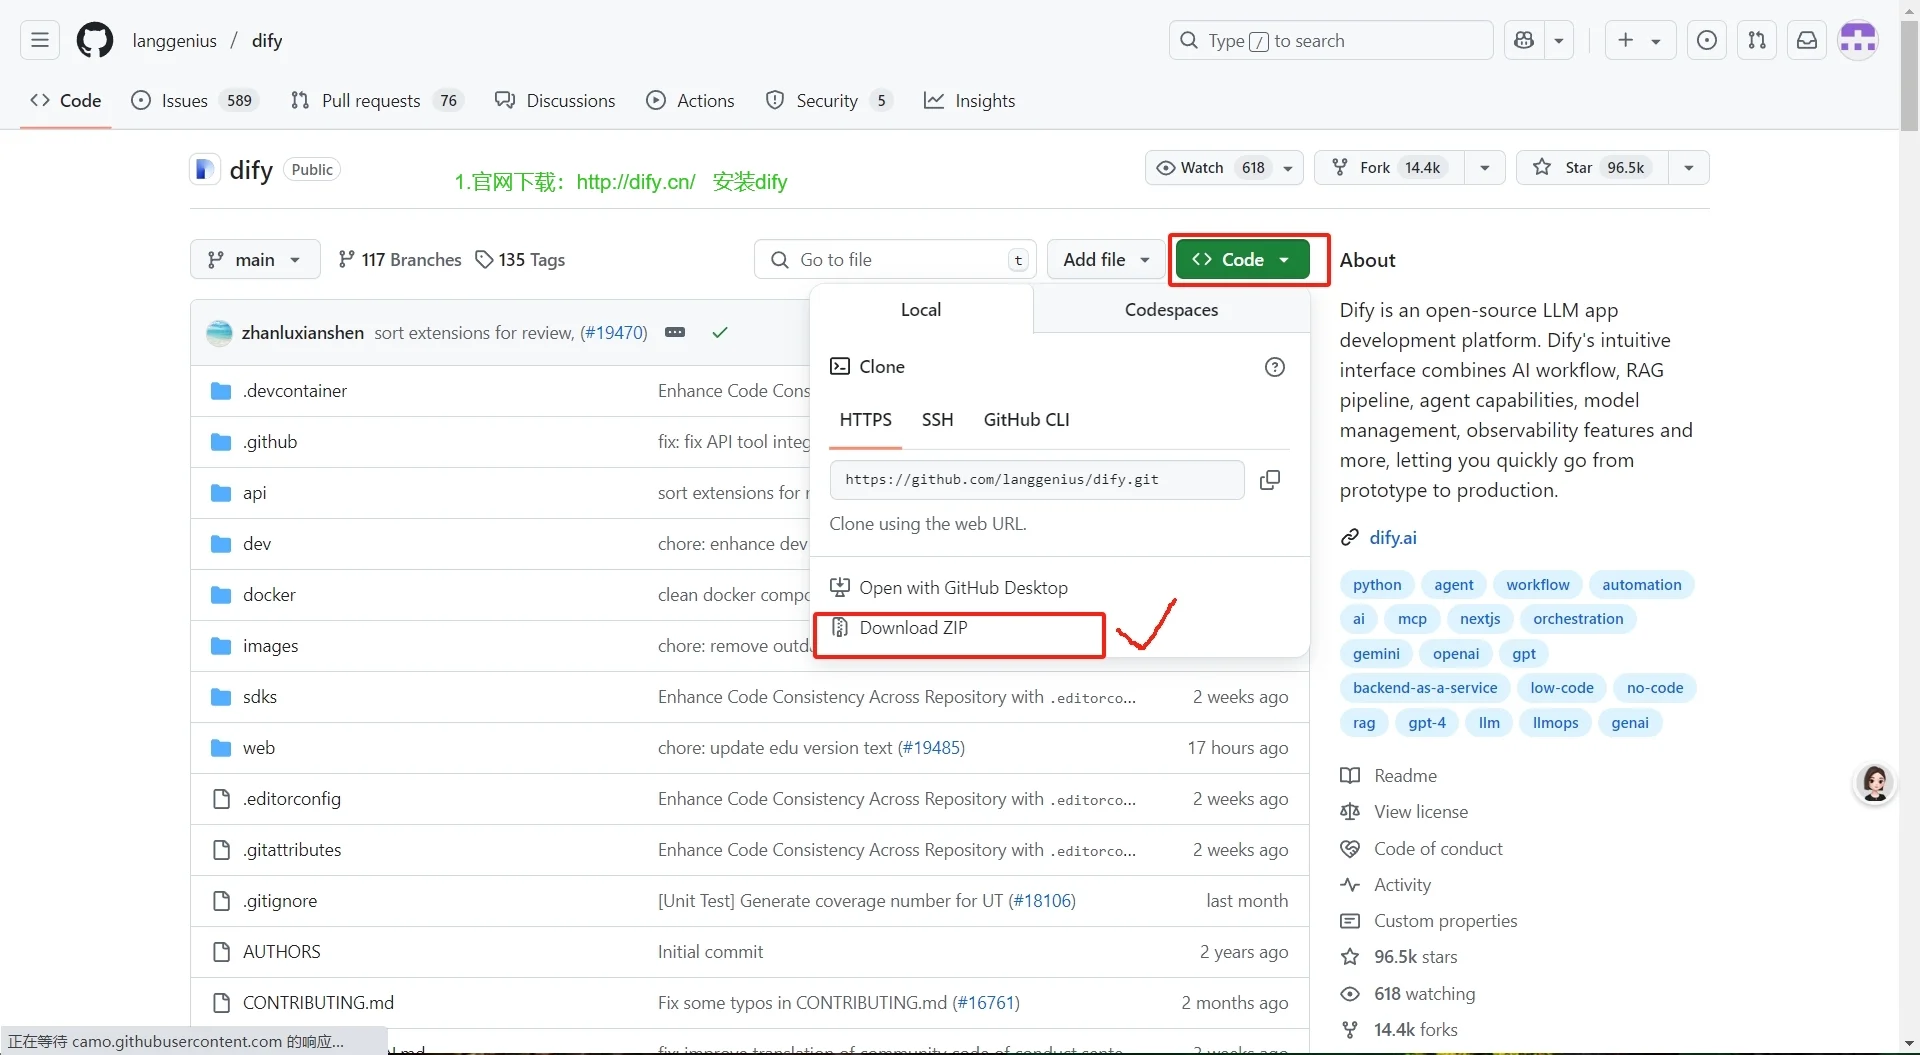The width and height of the screenshot is (1920, 1055).
Task: Switch to the Code tab
Action: coord(66,100)
